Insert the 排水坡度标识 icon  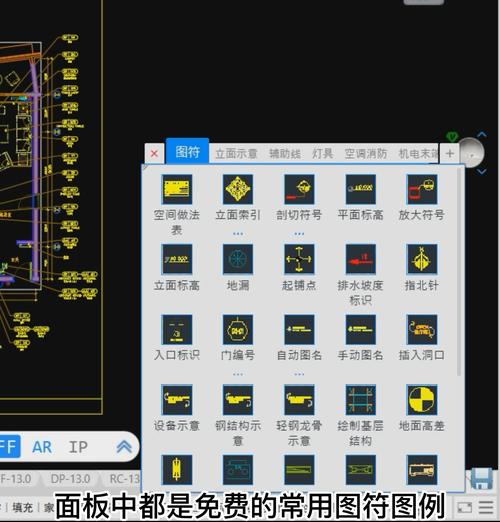(x=360, y=259)
